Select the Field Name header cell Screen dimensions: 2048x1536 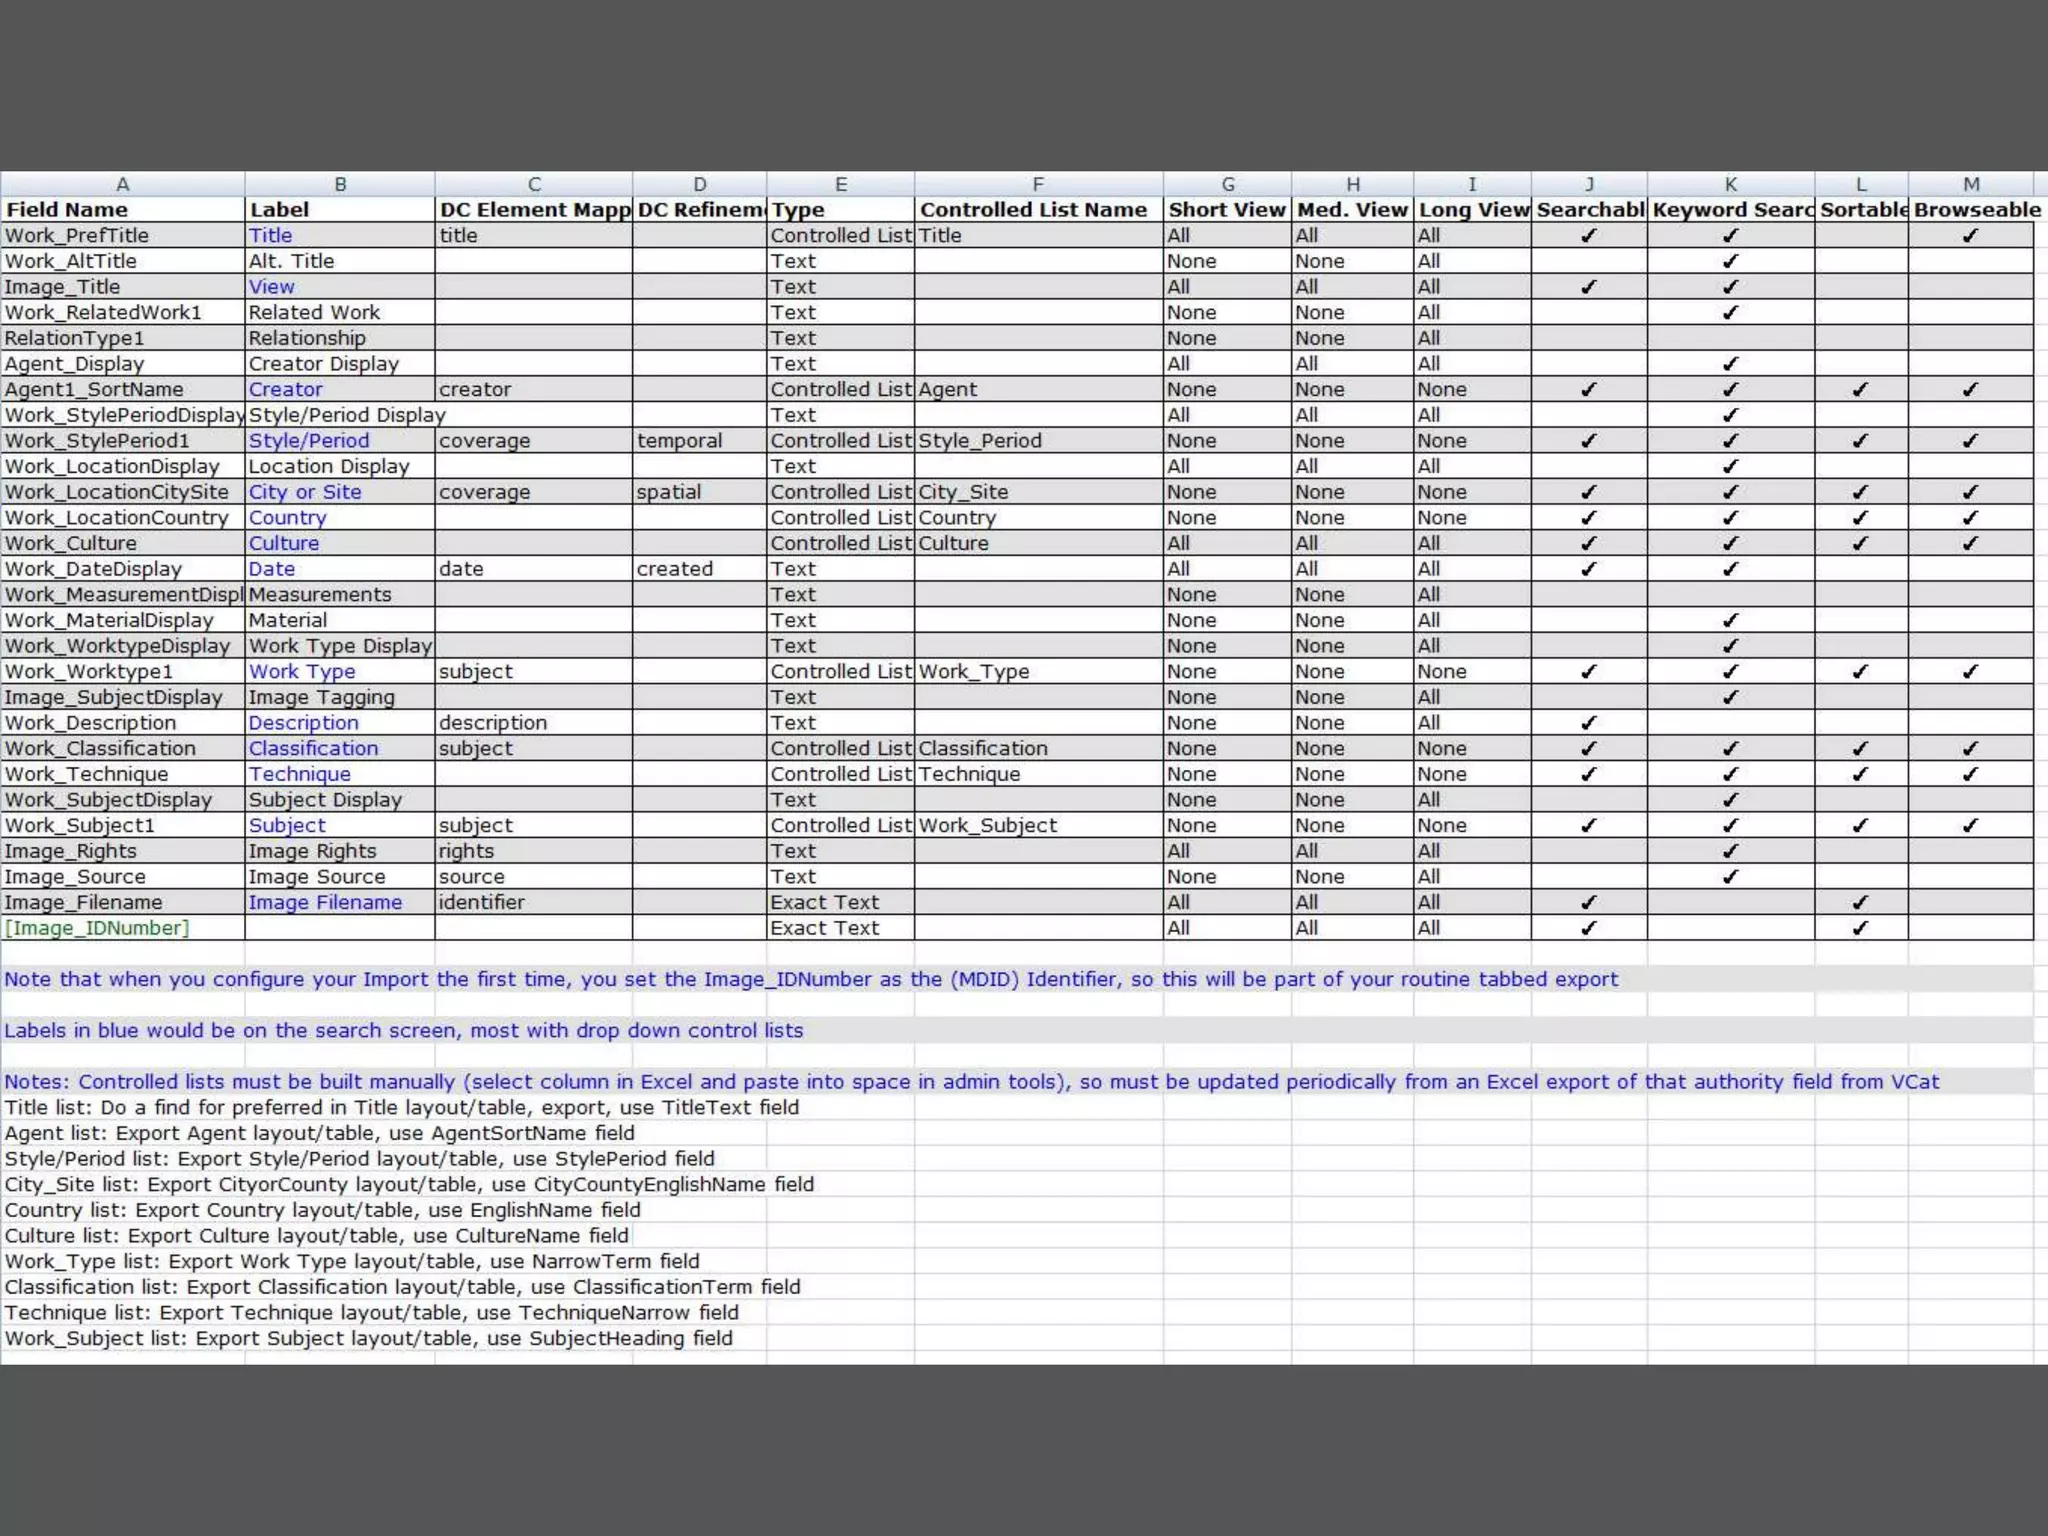tap(67, 210)
